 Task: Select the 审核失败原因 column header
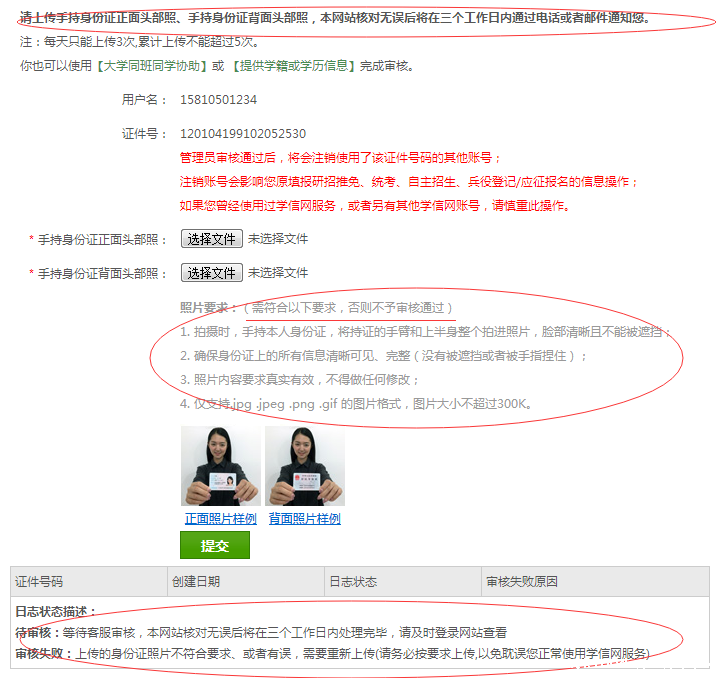[x=521, y=582]
